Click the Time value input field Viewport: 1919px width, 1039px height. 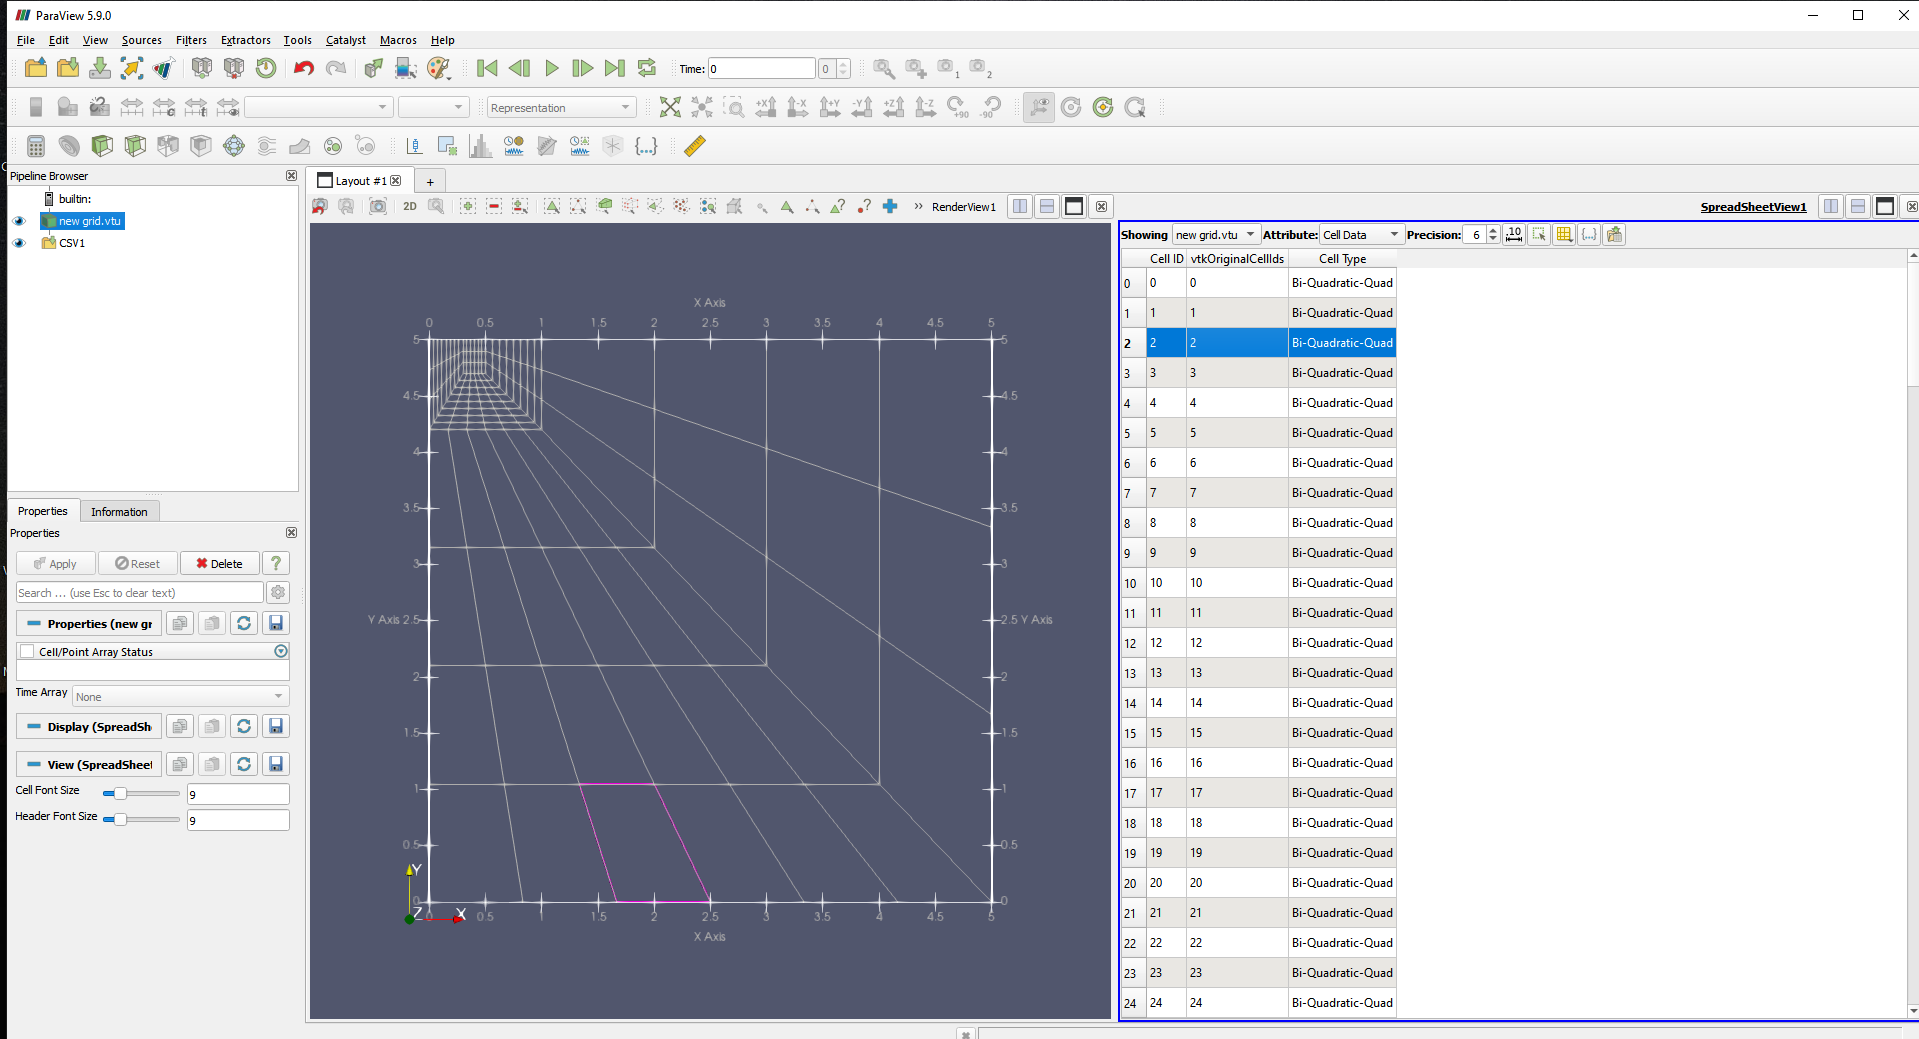(x=761, y=68)
